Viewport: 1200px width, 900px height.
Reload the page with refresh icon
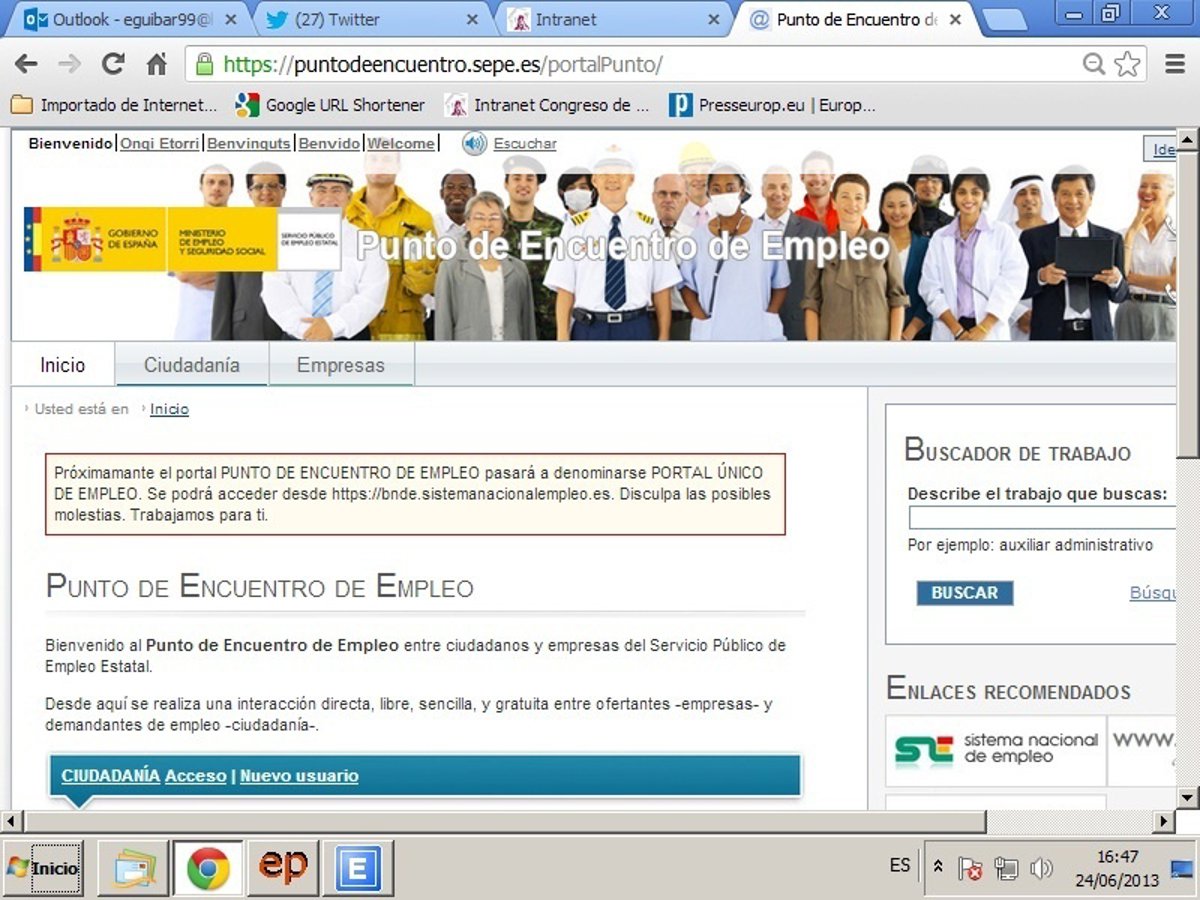tap(113, 65)
